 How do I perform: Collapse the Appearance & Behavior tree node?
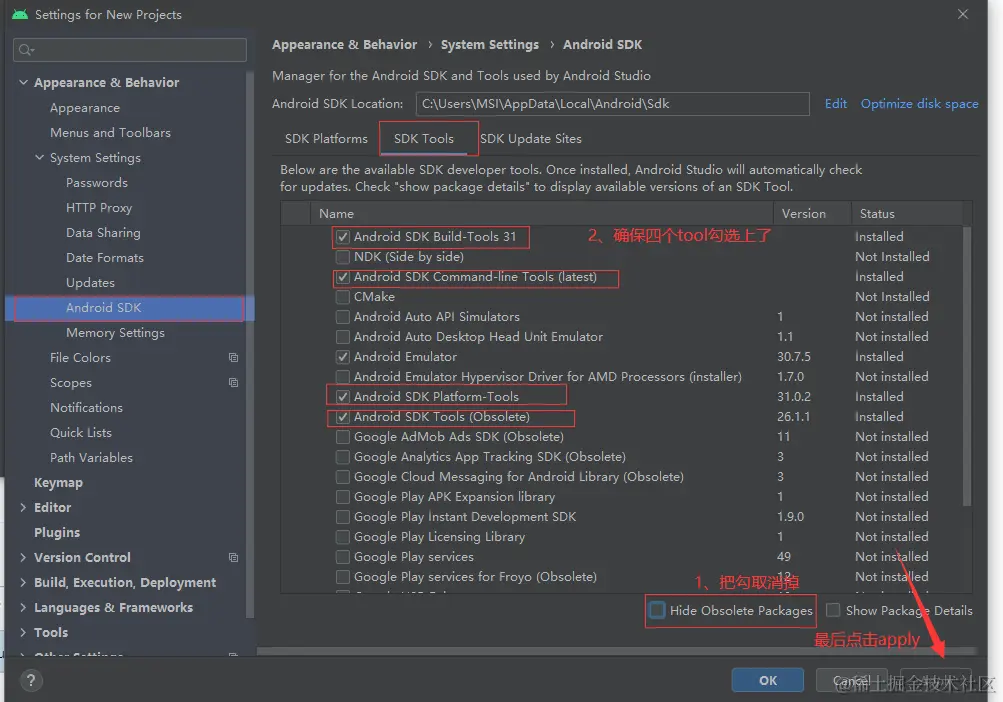coord(24,83)
